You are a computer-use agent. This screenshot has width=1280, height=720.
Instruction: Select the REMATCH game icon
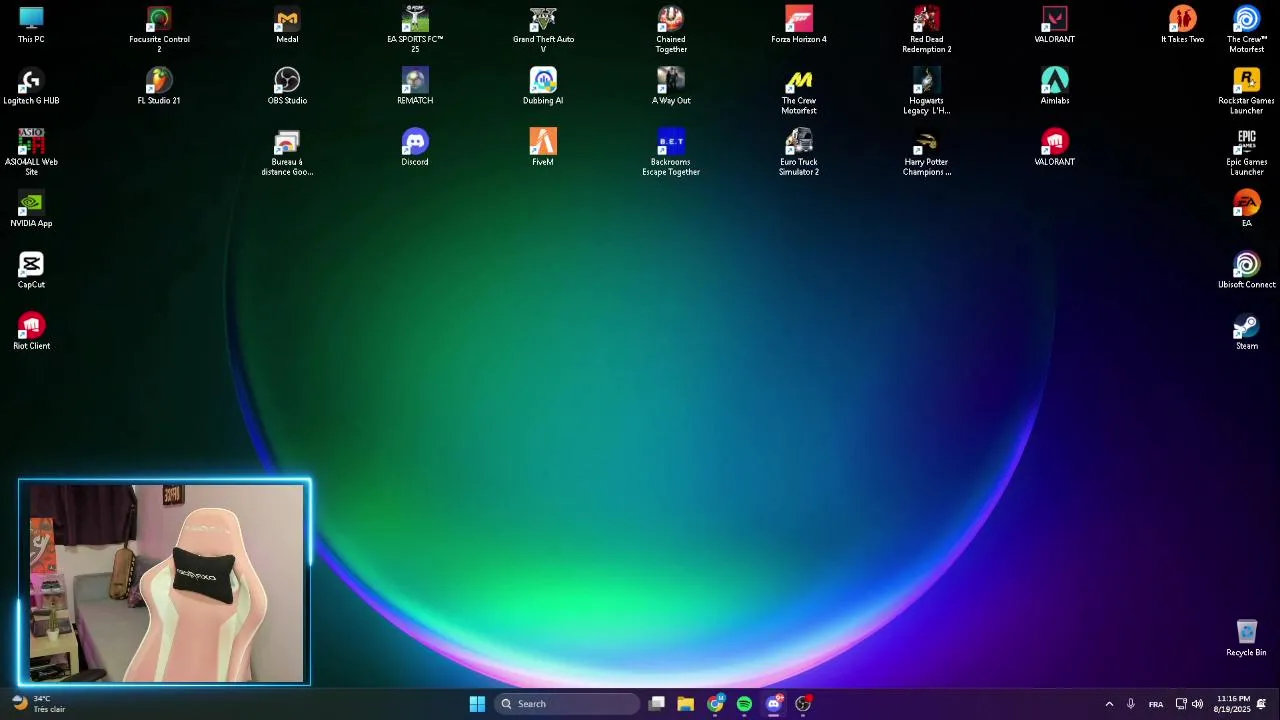click(415, 86)
